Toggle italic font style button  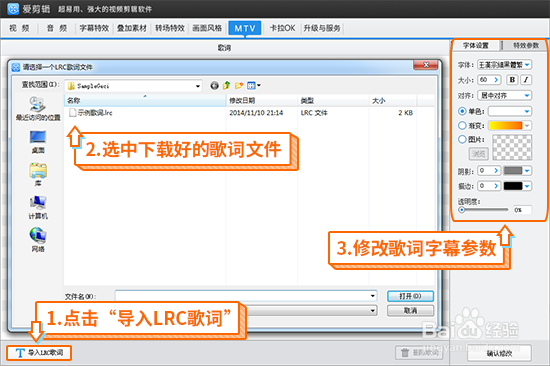pyautogui.click(x=526, y=80)
